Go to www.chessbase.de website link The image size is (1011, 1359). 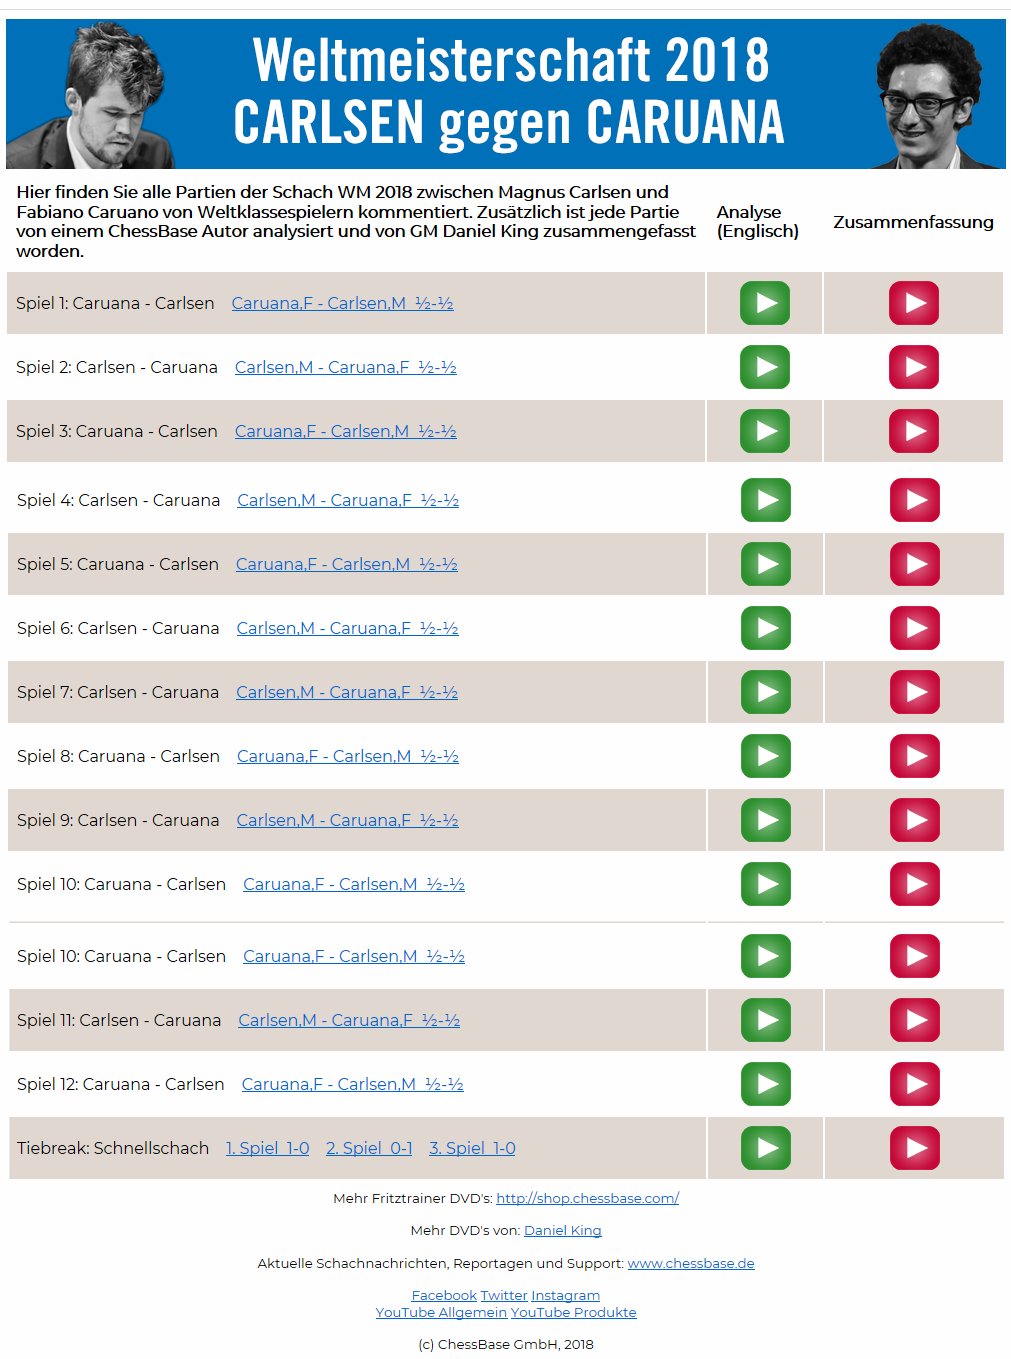coord(691,1263)
